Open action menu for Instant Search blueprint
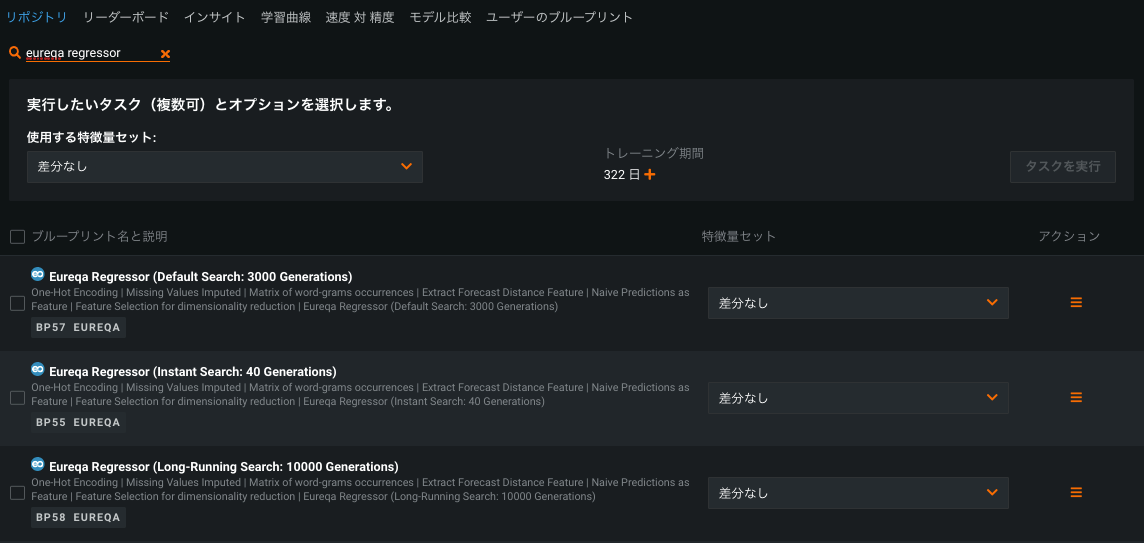Screen dimensions: 1144x543 tap(1075, 398)
